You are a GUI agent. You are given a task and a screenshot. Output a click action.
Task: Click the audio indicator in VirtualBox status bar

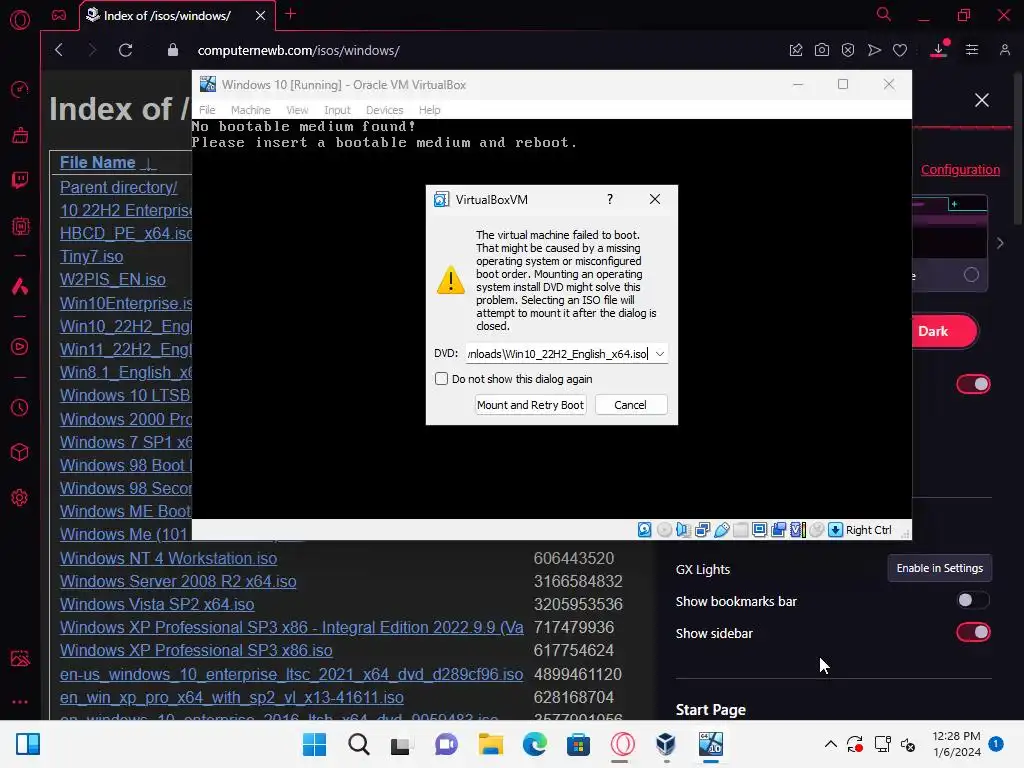point(683,530)
